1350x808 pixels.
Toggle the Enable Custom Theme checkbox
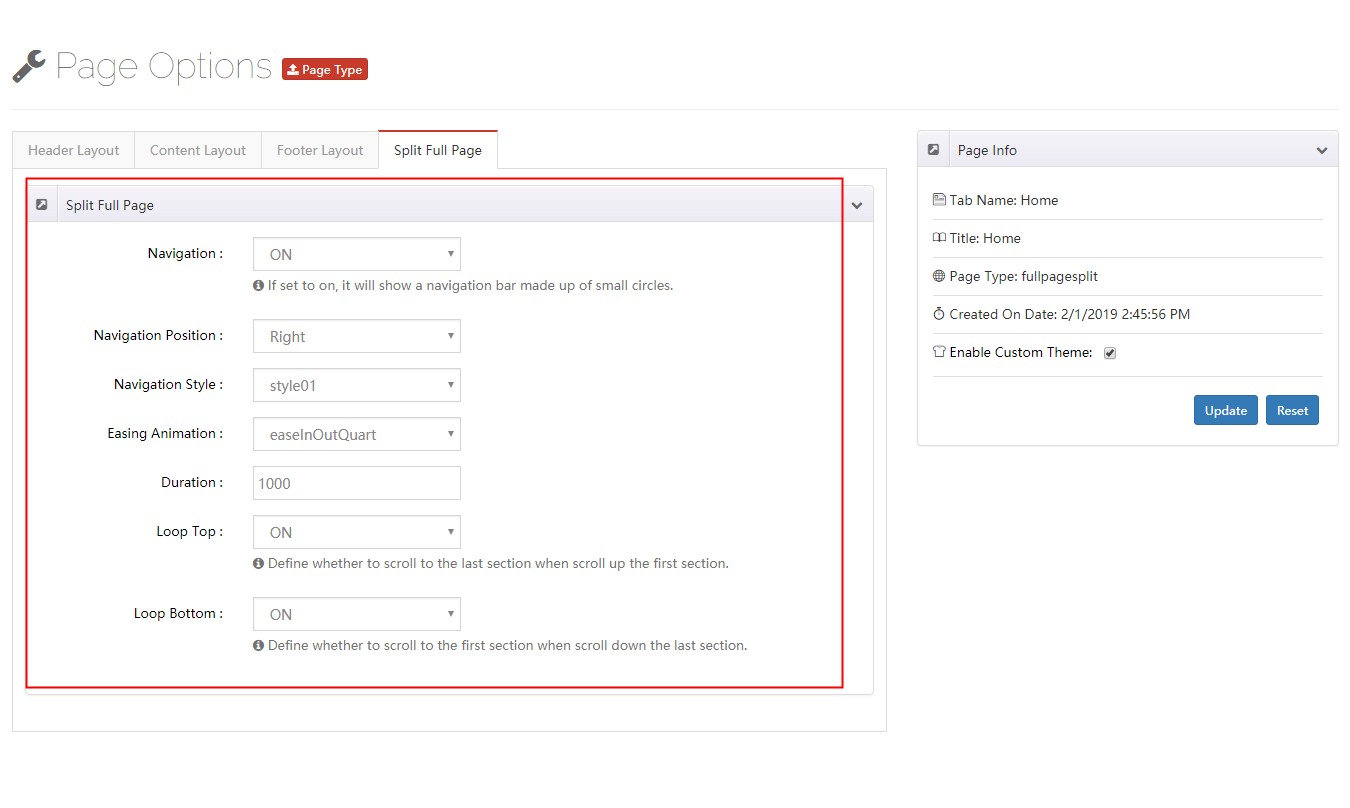(x=1110, y=353)
